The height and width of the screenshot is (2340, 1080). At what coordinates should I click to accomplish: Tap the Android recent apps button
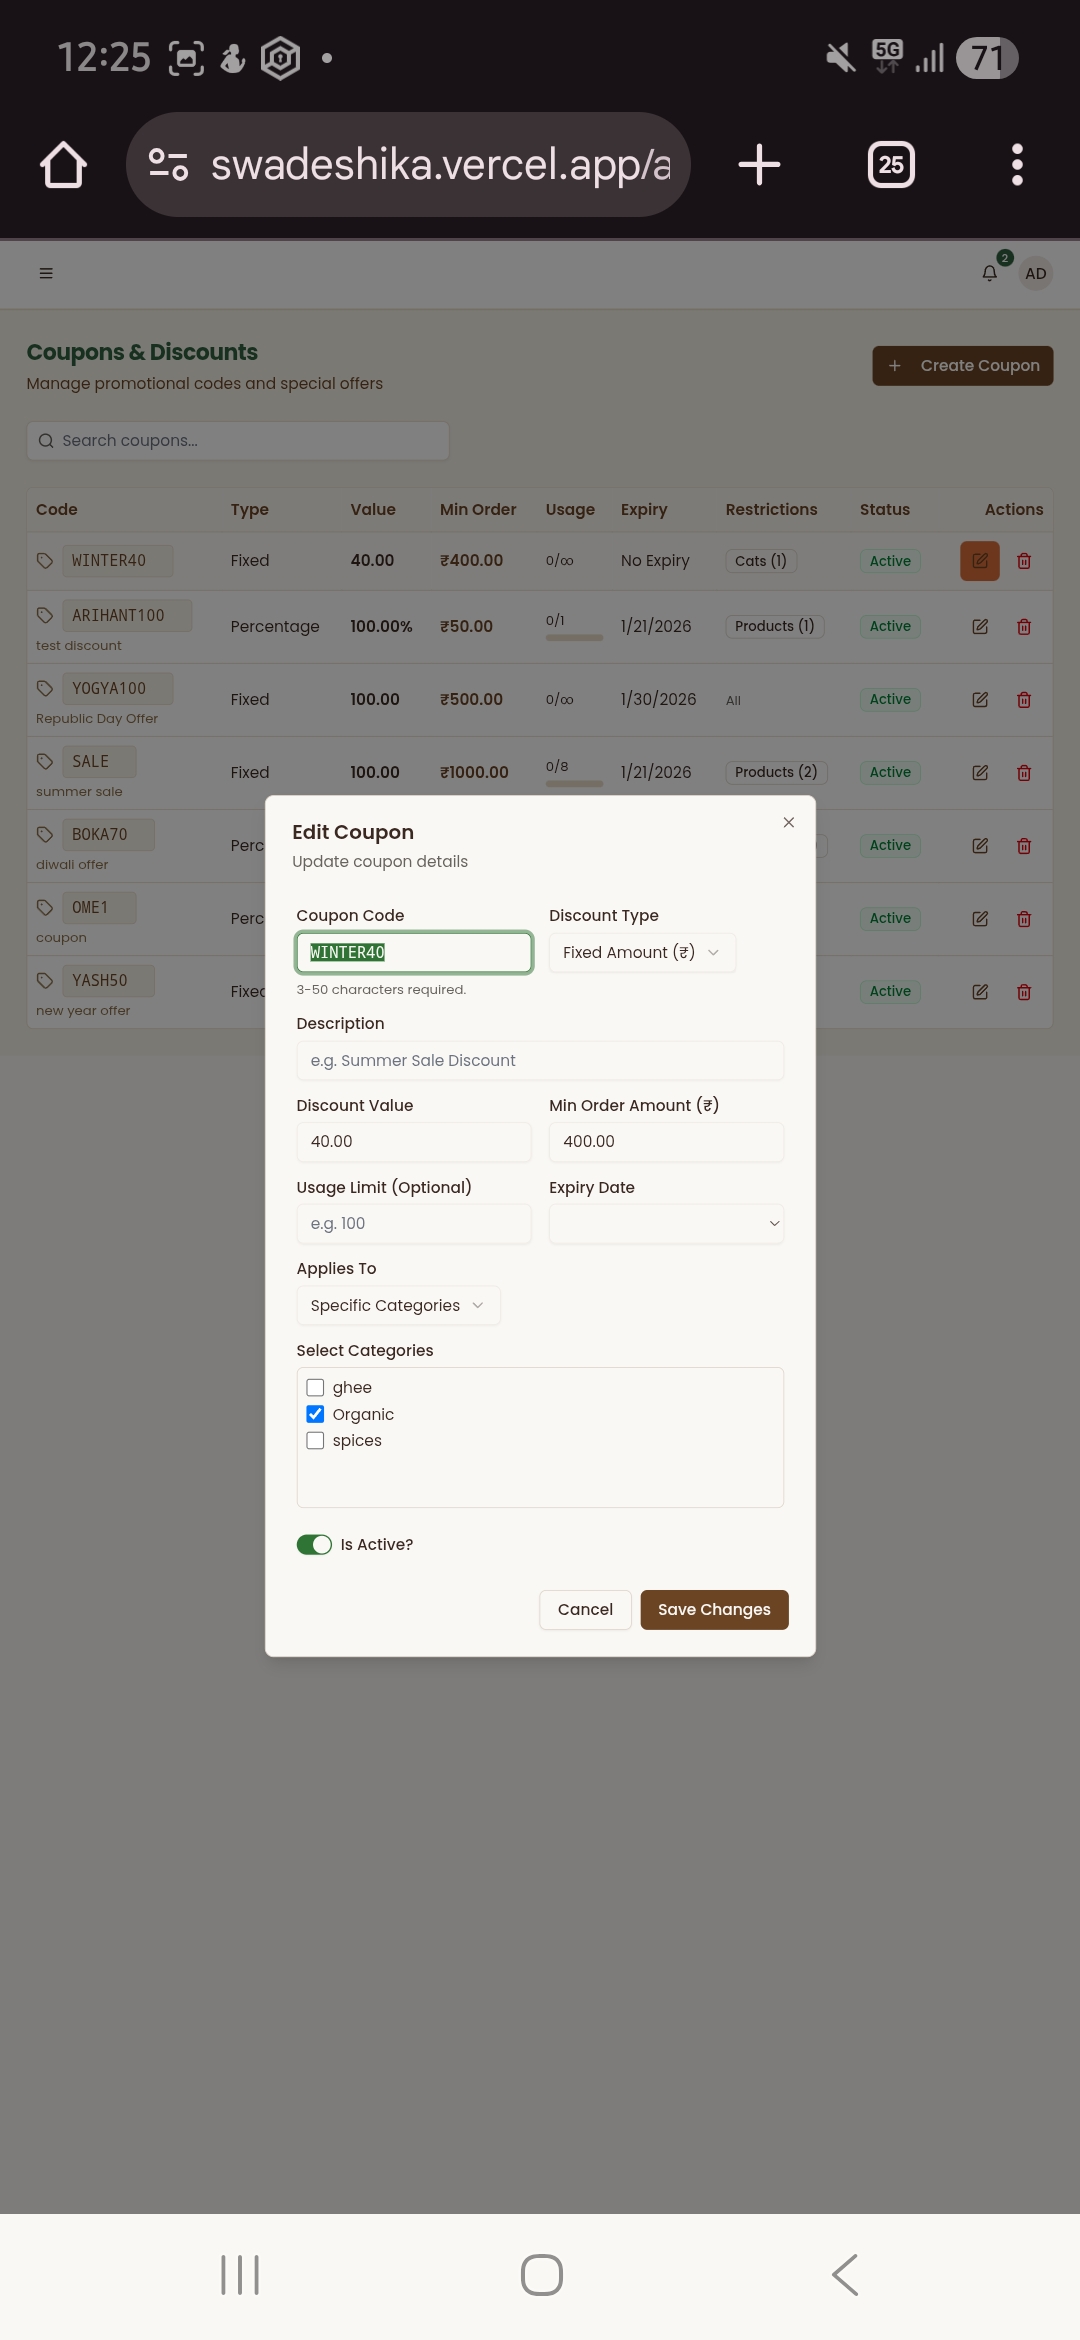tap(240, 2275)
